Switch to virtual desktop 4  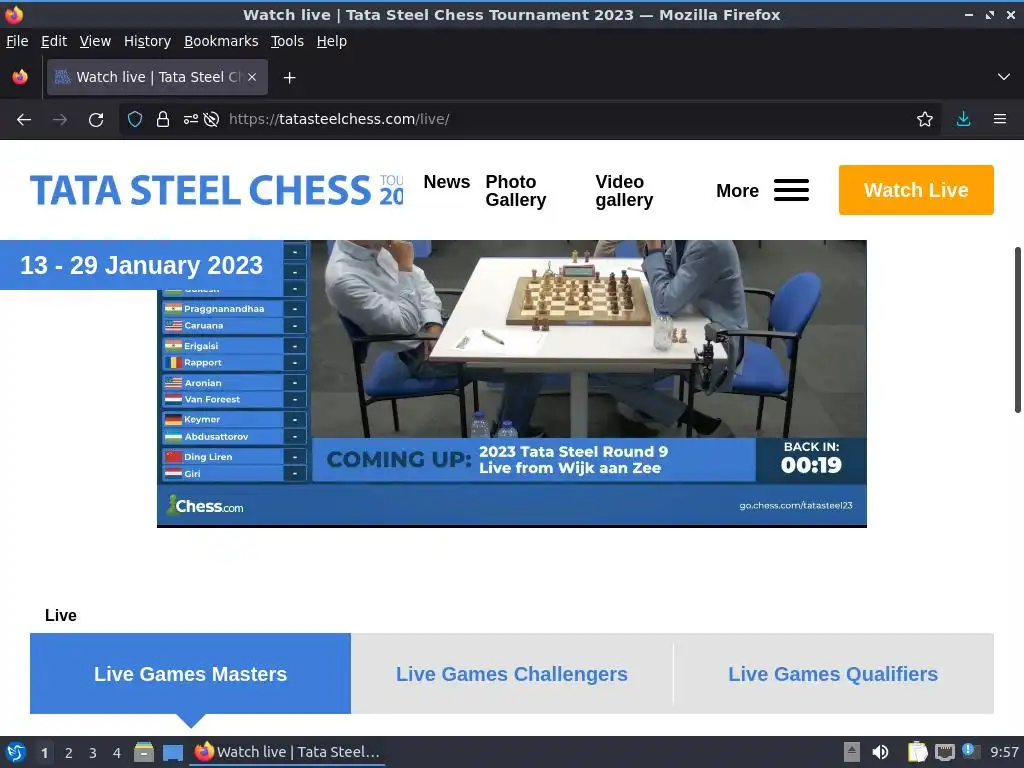coord(117,753)
